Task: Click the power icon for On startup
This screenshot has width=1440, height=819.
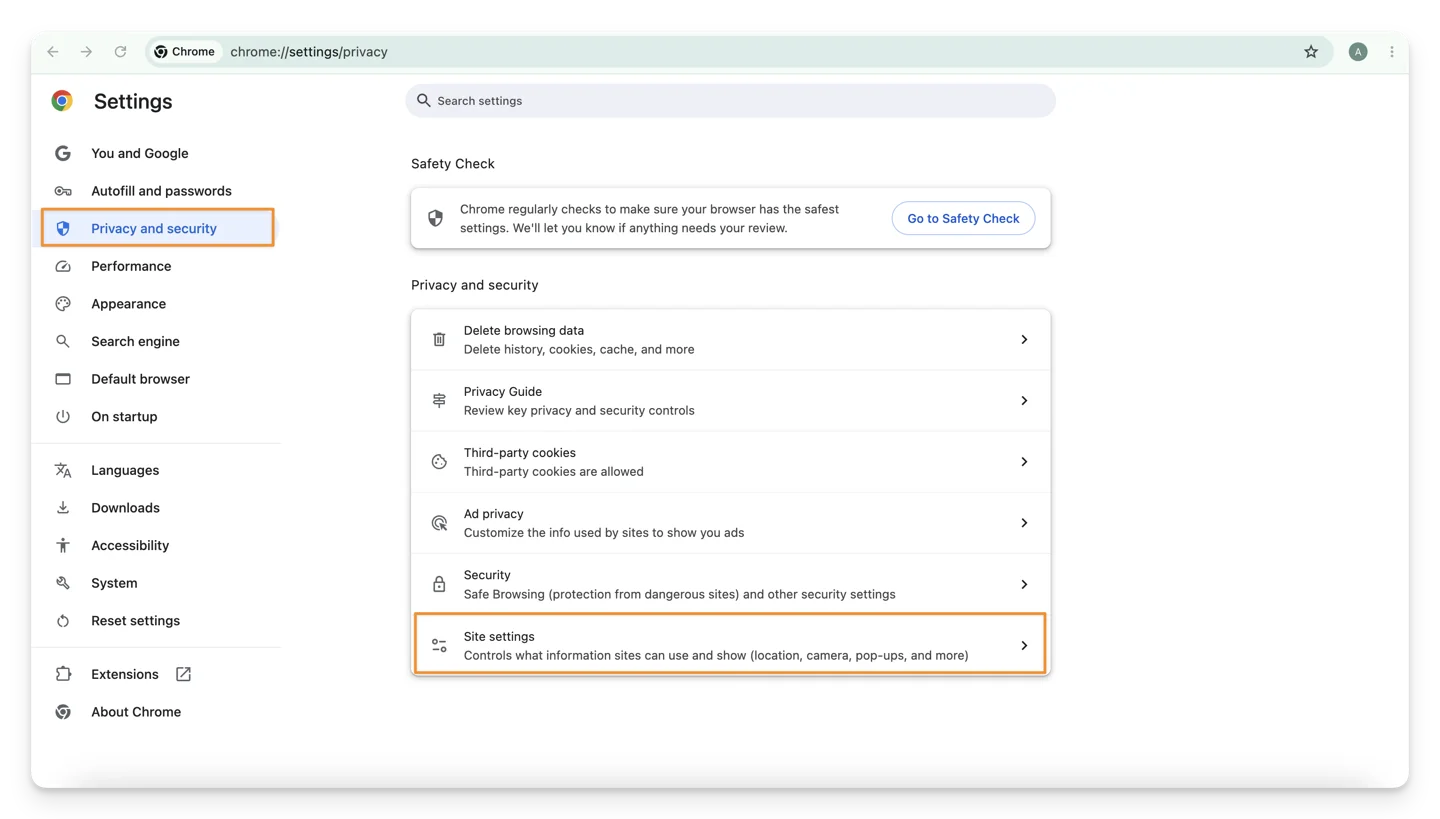Action: pos(63,417)
